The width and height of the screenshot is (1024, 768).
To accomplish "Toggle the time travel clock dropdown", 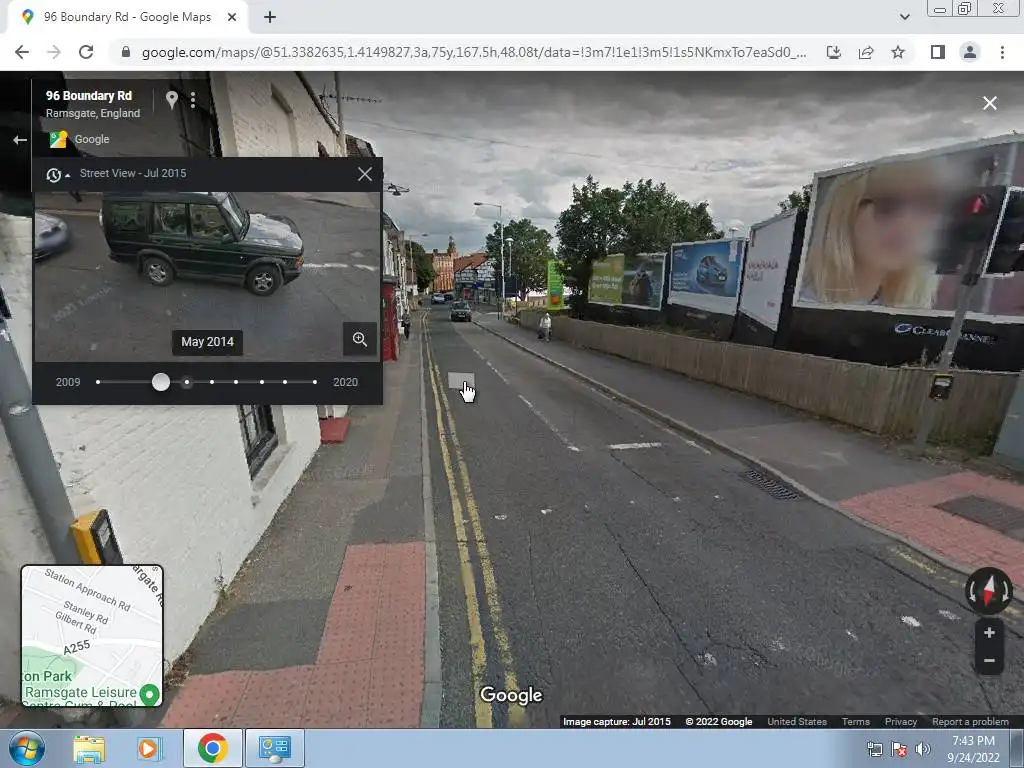I will (x=57, y=174).
